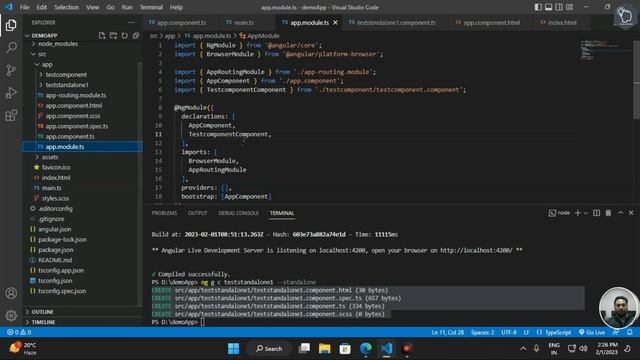The width and height of the screenshot is (640, 360).
Task: Collapse all folders in explorer
Action: (x=136, y=36)
